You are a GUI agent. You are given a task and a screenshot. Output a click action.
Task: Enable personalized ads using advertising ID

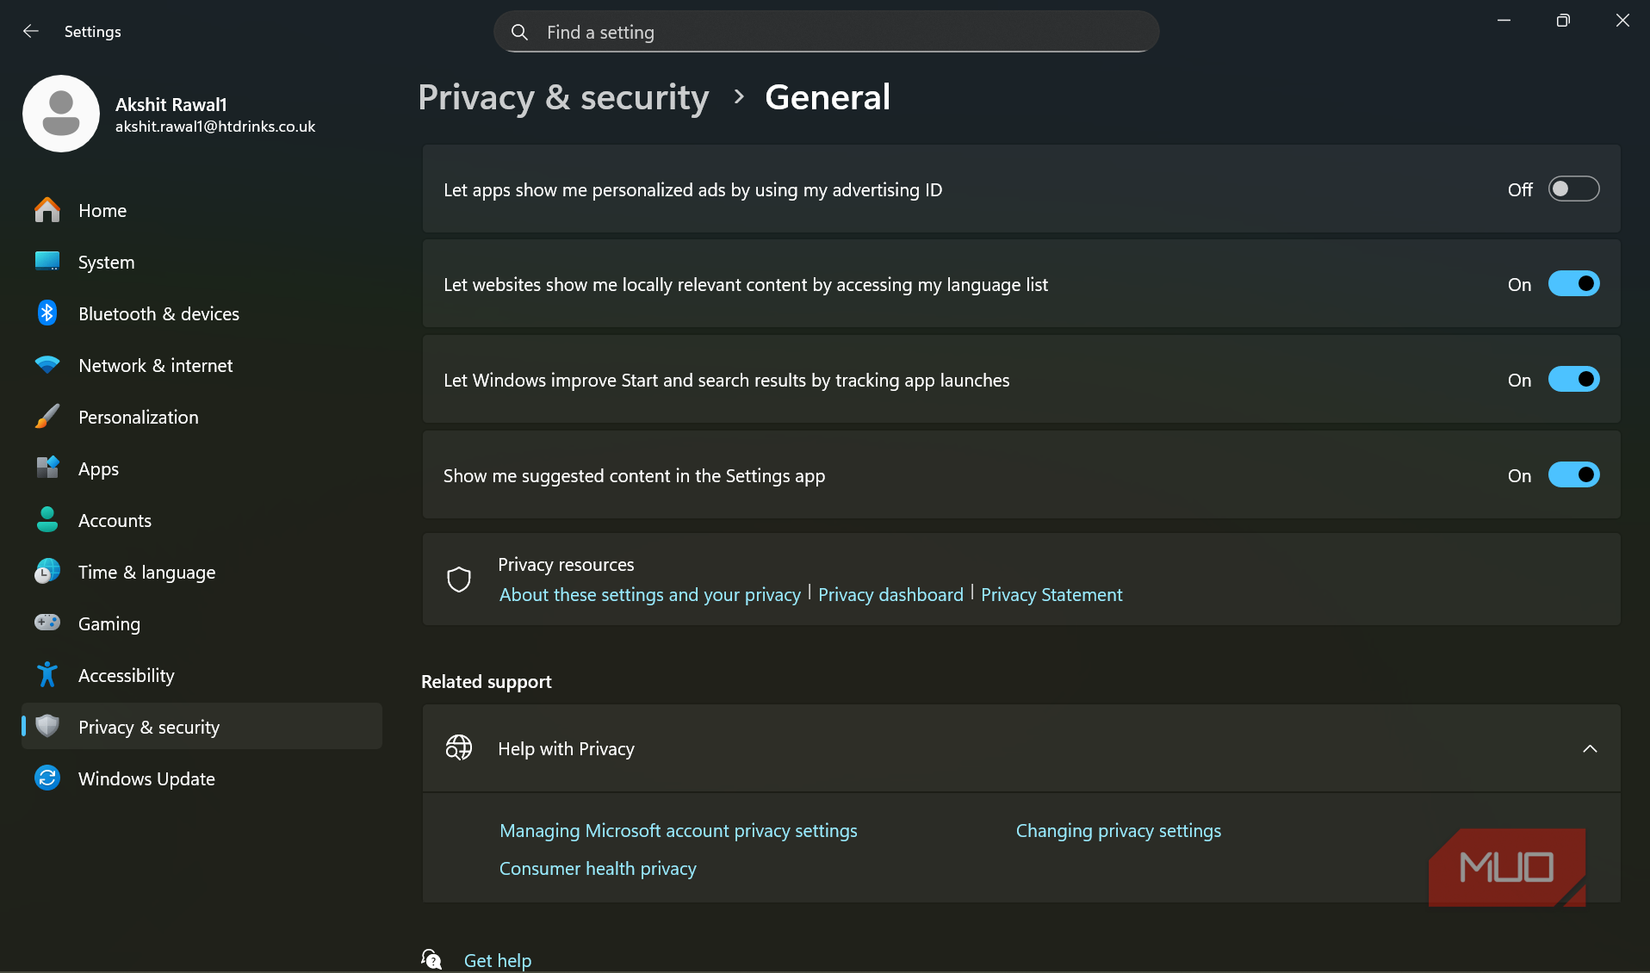tap(1573, 188)
